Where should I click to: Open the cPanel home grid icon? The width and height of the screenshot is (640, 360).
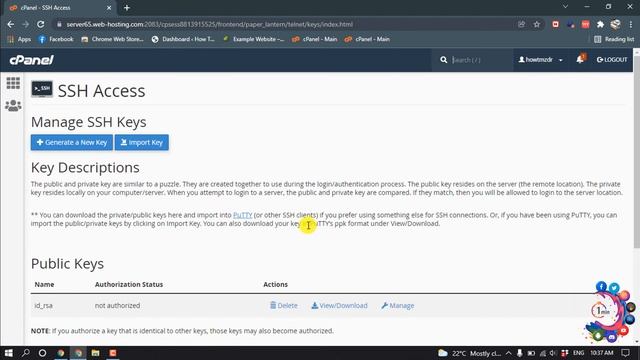tap(13, 83)
